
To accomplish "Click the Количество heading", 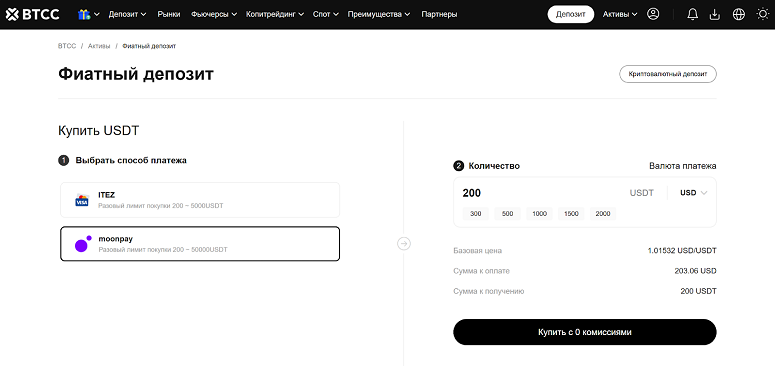I will tap(494, 166).
